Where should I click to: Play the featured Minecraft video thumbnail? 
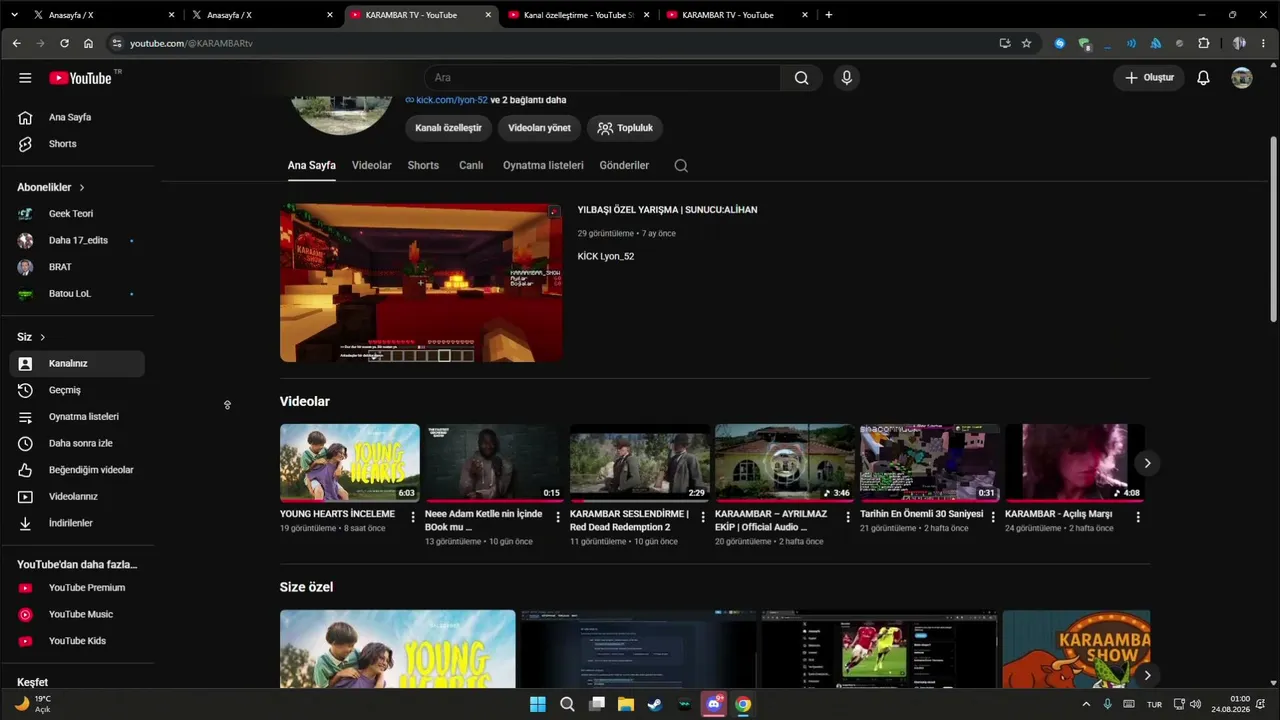click(421, 283)
